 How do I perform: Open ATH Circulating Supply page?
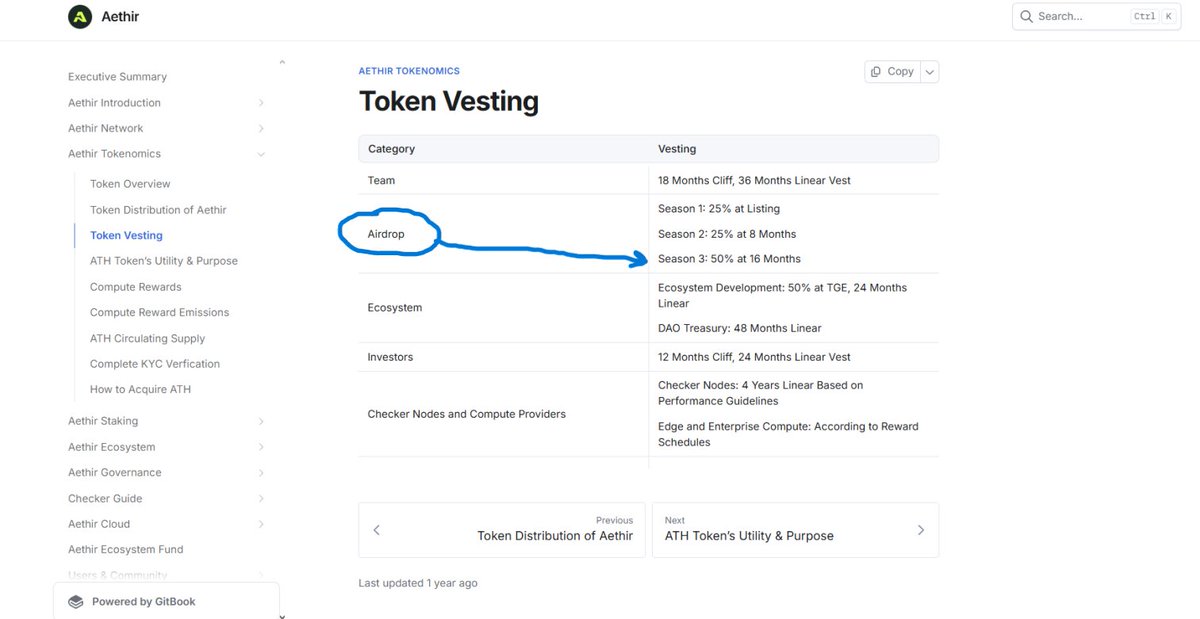point(147,339)
